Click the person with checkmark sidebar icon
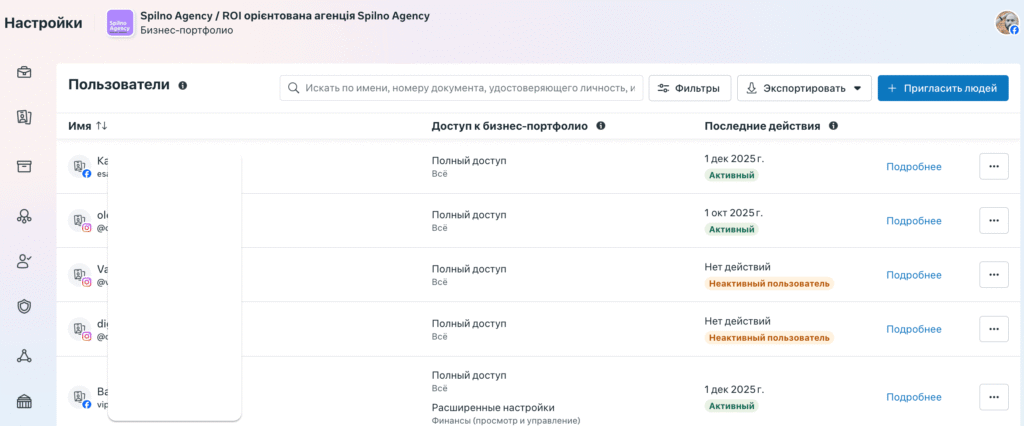 tap(24, 261)
